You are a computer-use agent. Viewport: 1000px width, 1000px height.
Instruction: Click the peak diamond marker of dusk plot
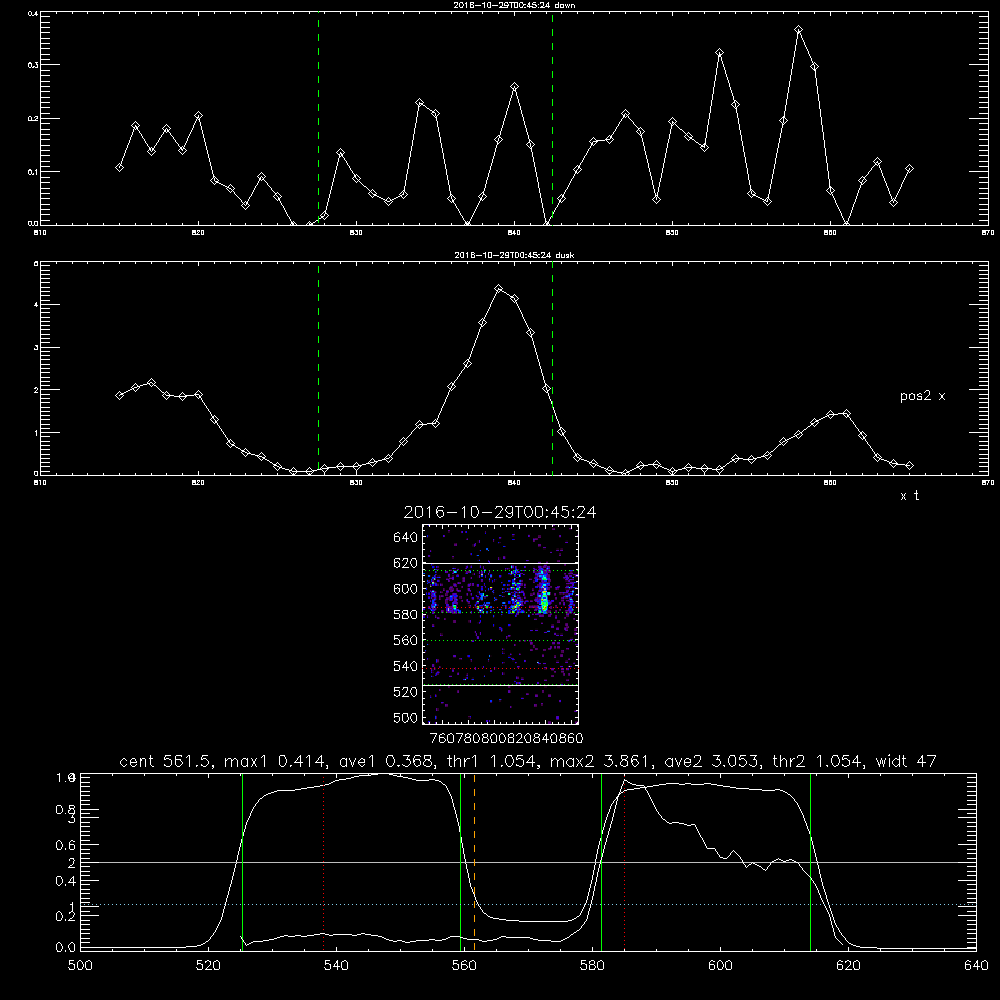click(x=499, y=289)
